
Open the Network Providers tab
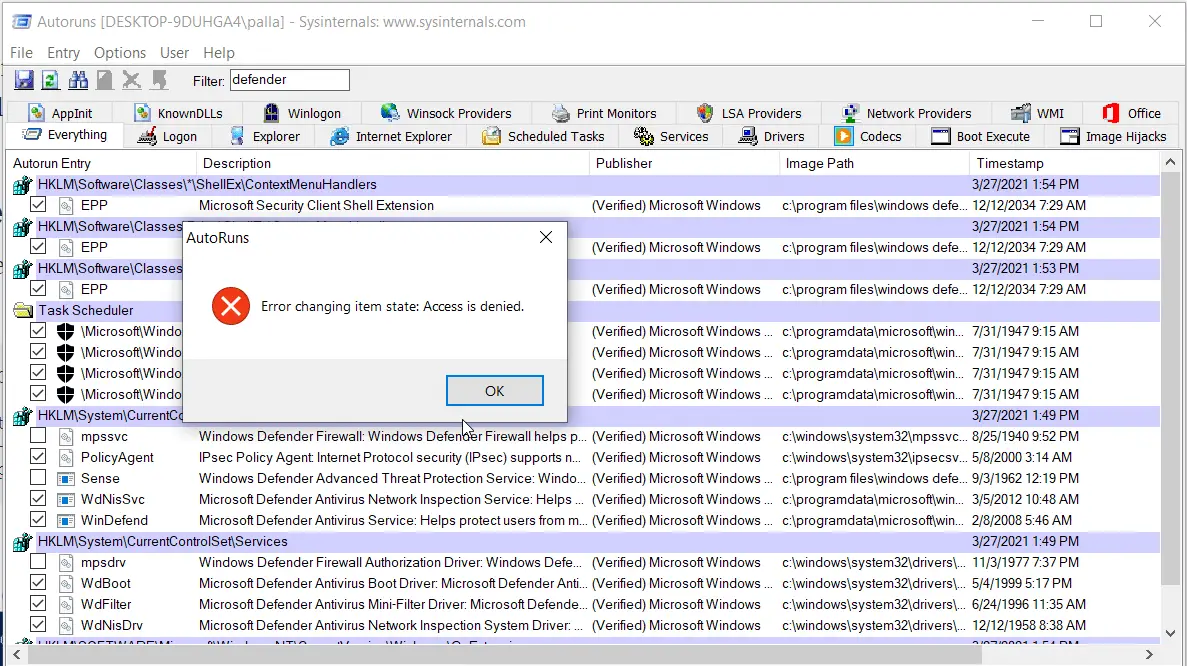point(906,113)
